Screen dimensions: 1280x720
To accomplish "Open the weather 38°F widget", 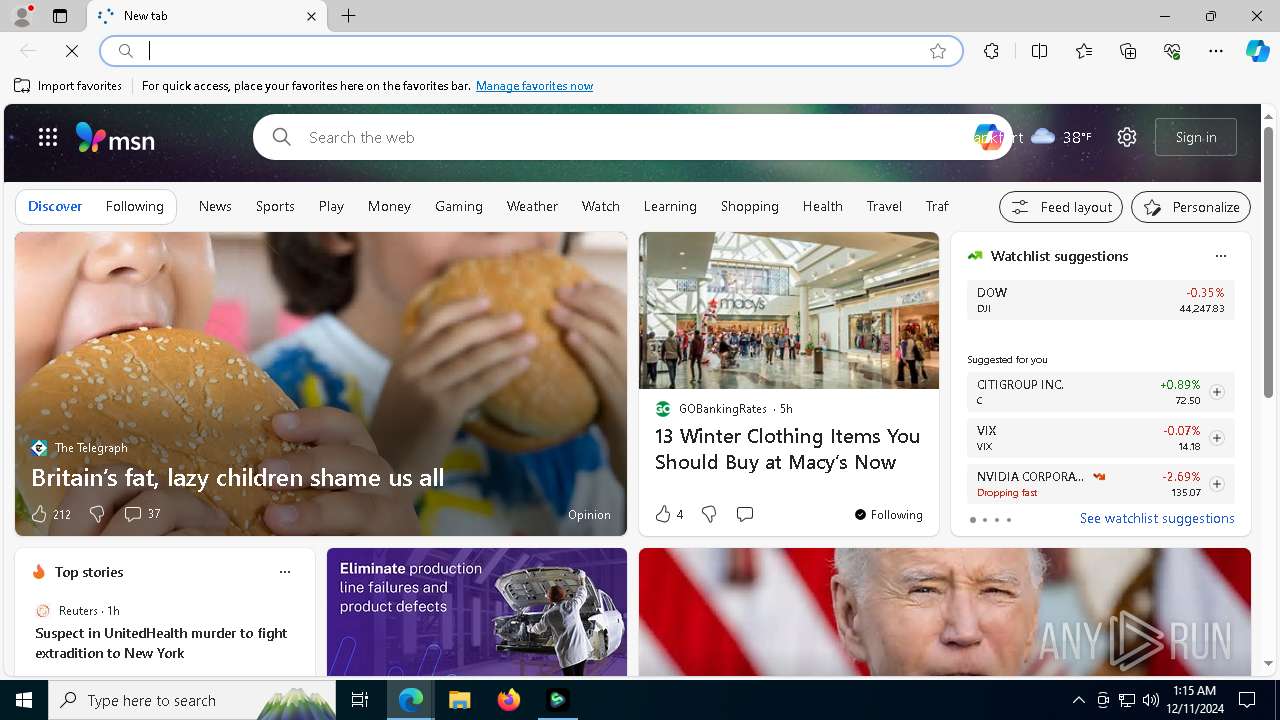I will click(1061, 137).
